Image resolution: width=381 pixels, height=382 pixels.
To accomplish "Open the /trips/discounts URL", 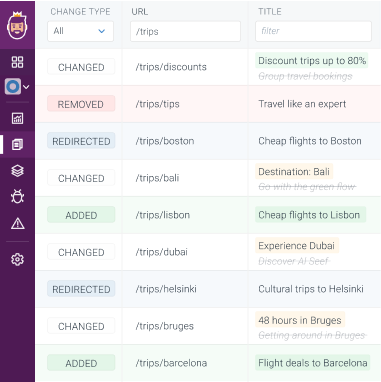I will pos(171,67).
